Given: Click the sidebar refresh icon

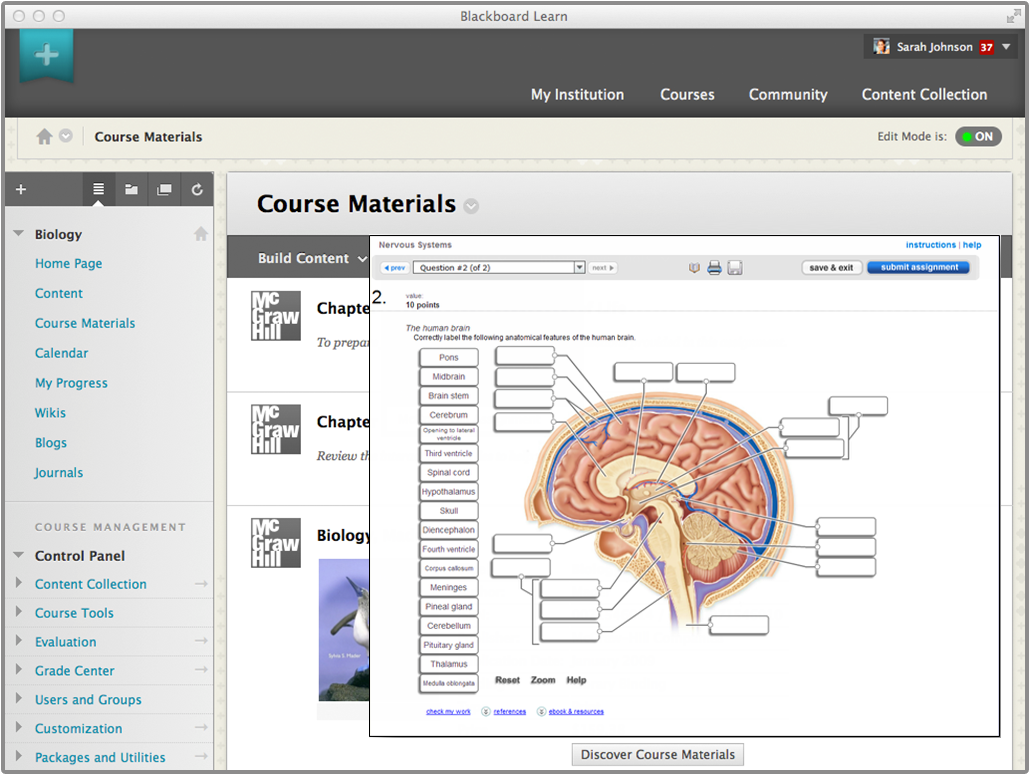Looking at the screenshot, I should pyautogui.click(x=197, y=189).
